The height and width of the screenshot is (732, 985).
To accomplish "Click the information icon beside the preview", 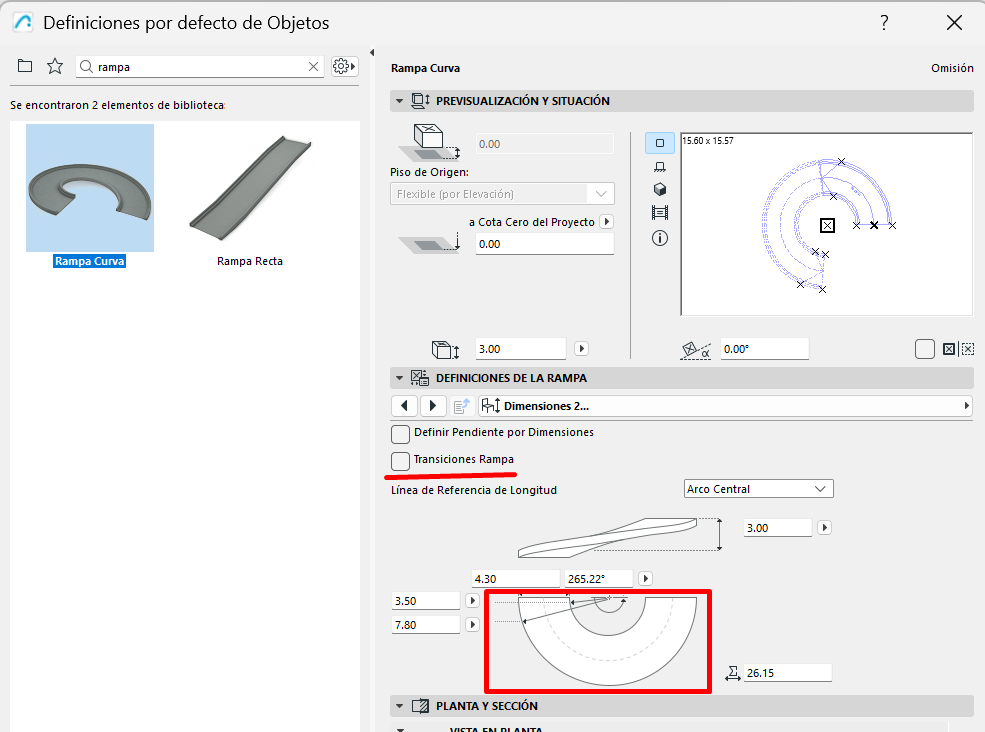I will coord(659,238).
